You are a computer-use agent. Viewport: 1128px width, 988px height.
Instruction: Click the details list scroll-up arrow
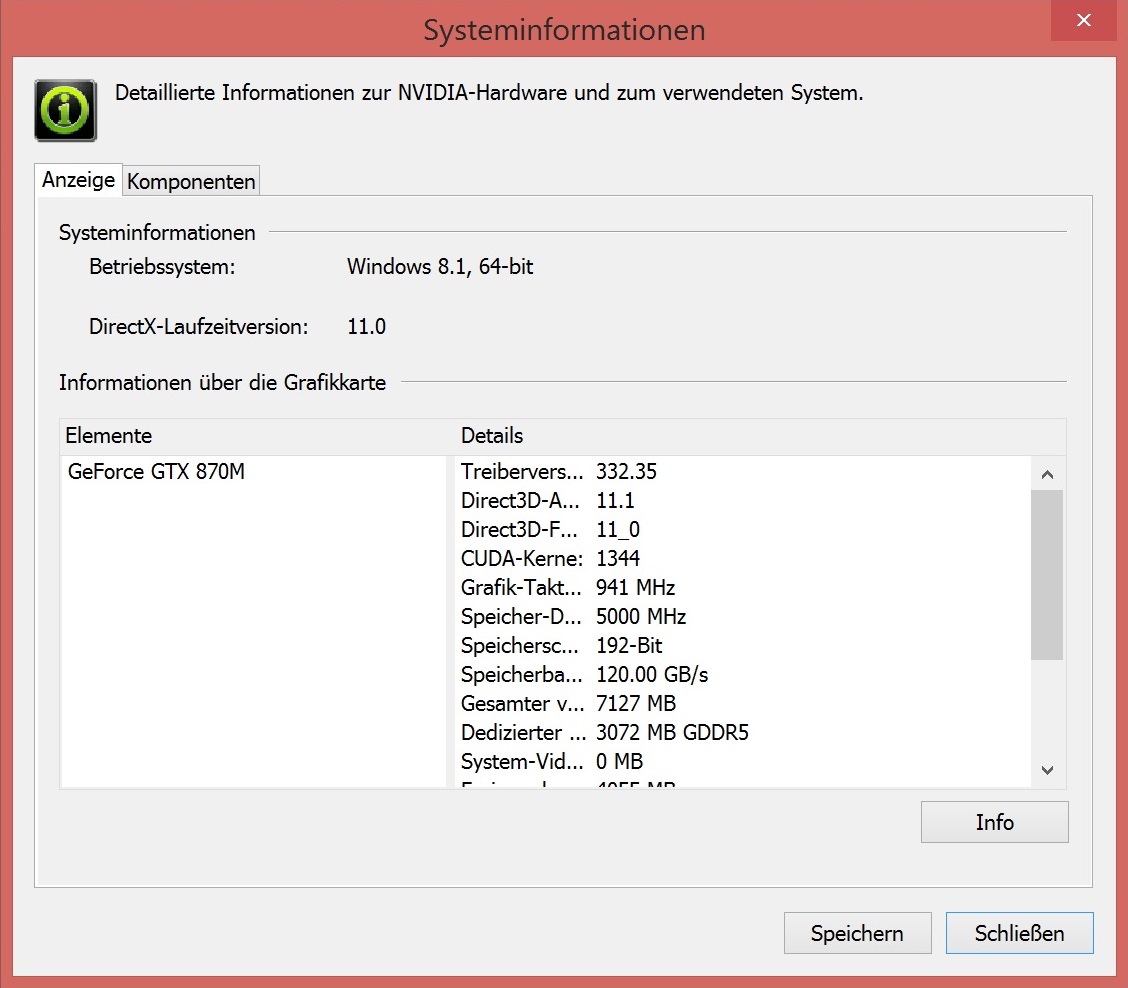(x=1047, y=474)
